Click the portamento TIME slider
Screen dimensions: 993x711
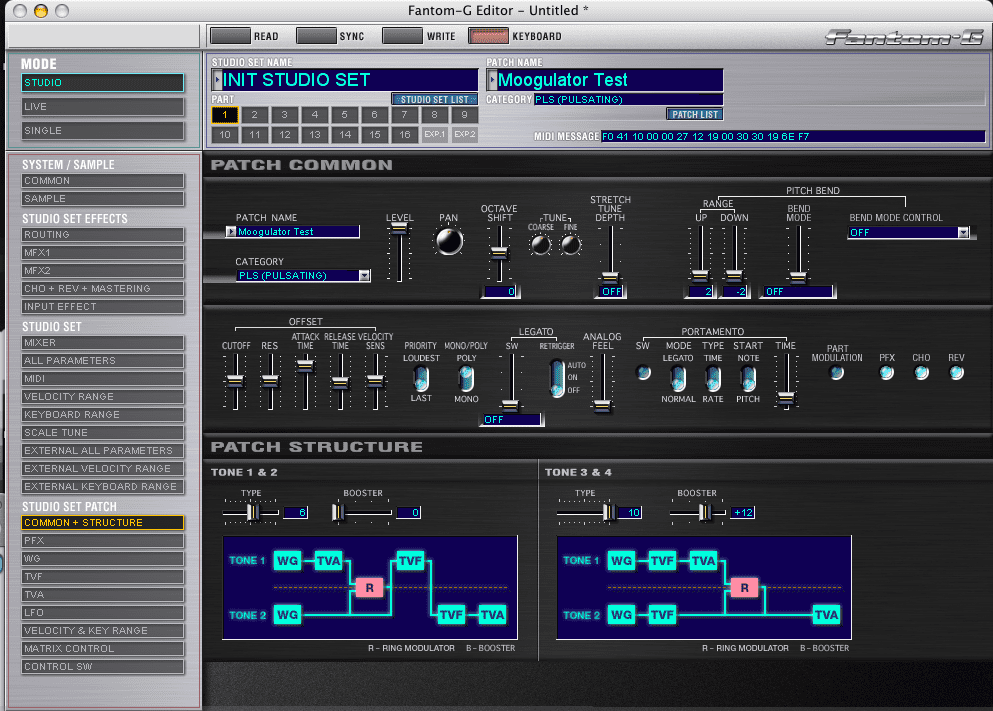point(786,381)
